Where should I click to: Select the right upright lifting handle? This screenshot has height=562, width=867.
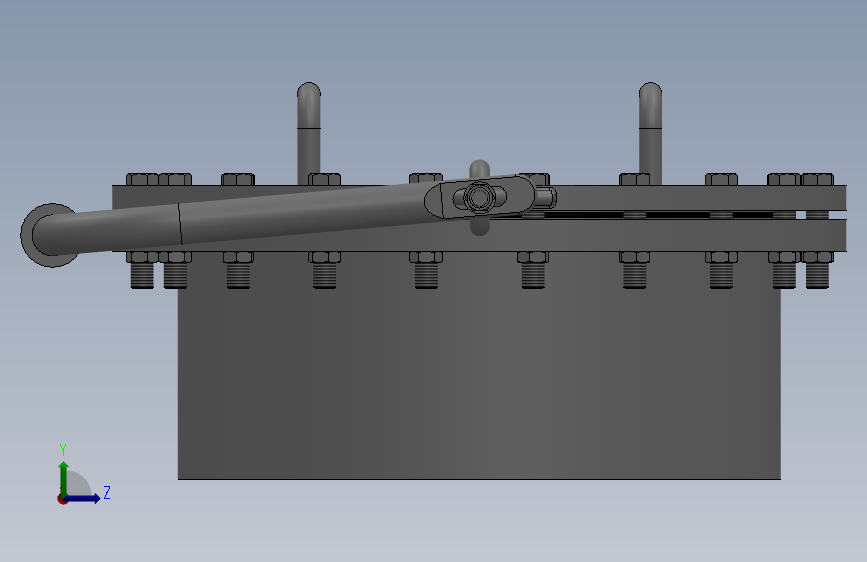pos(650,133)
